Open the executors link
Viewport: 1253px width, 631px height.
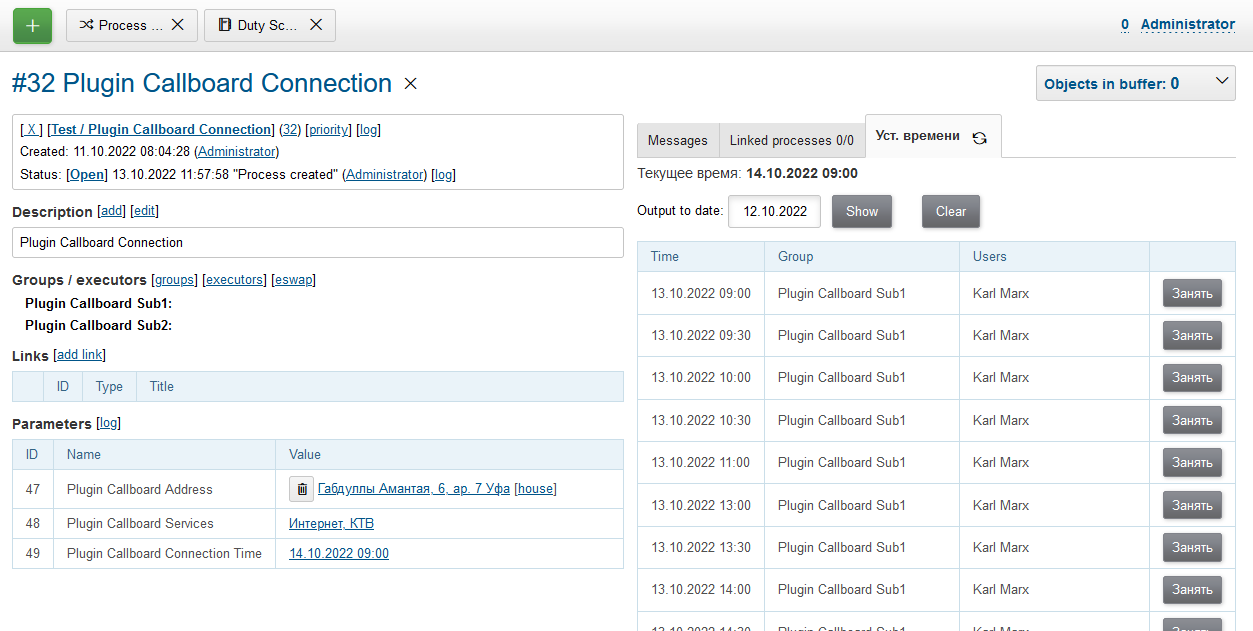click(x=235, y=280)
